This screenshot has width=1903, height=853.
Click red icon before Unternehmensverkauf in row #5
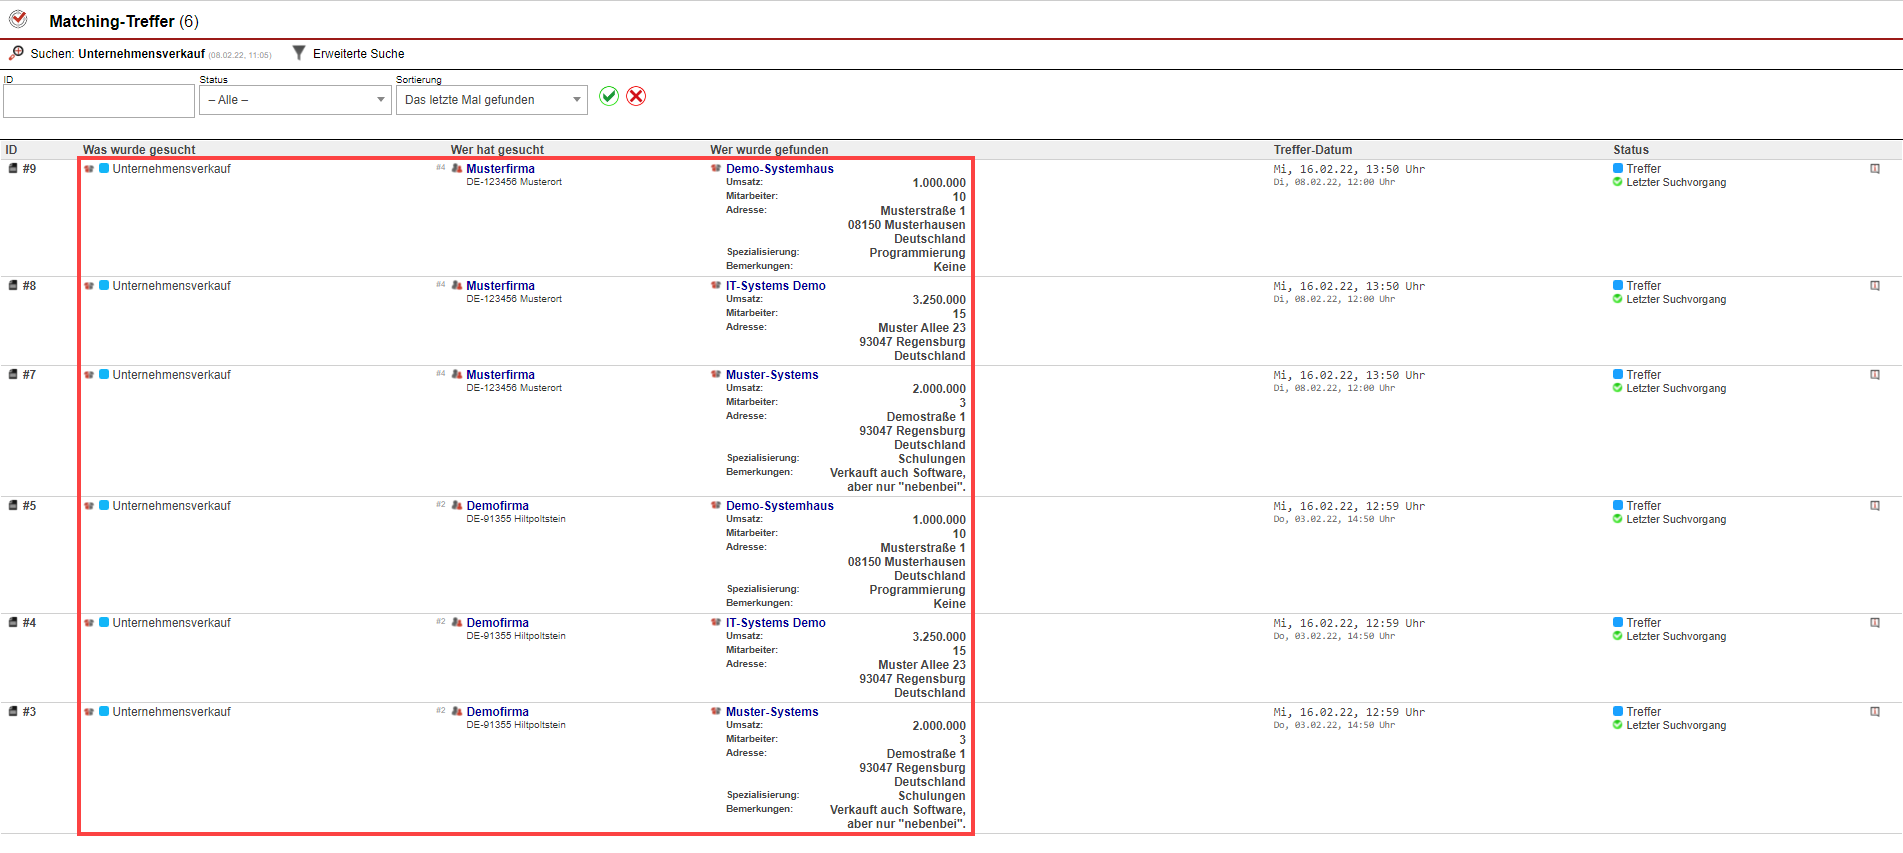pyautogui.click(x=89, y=506)
